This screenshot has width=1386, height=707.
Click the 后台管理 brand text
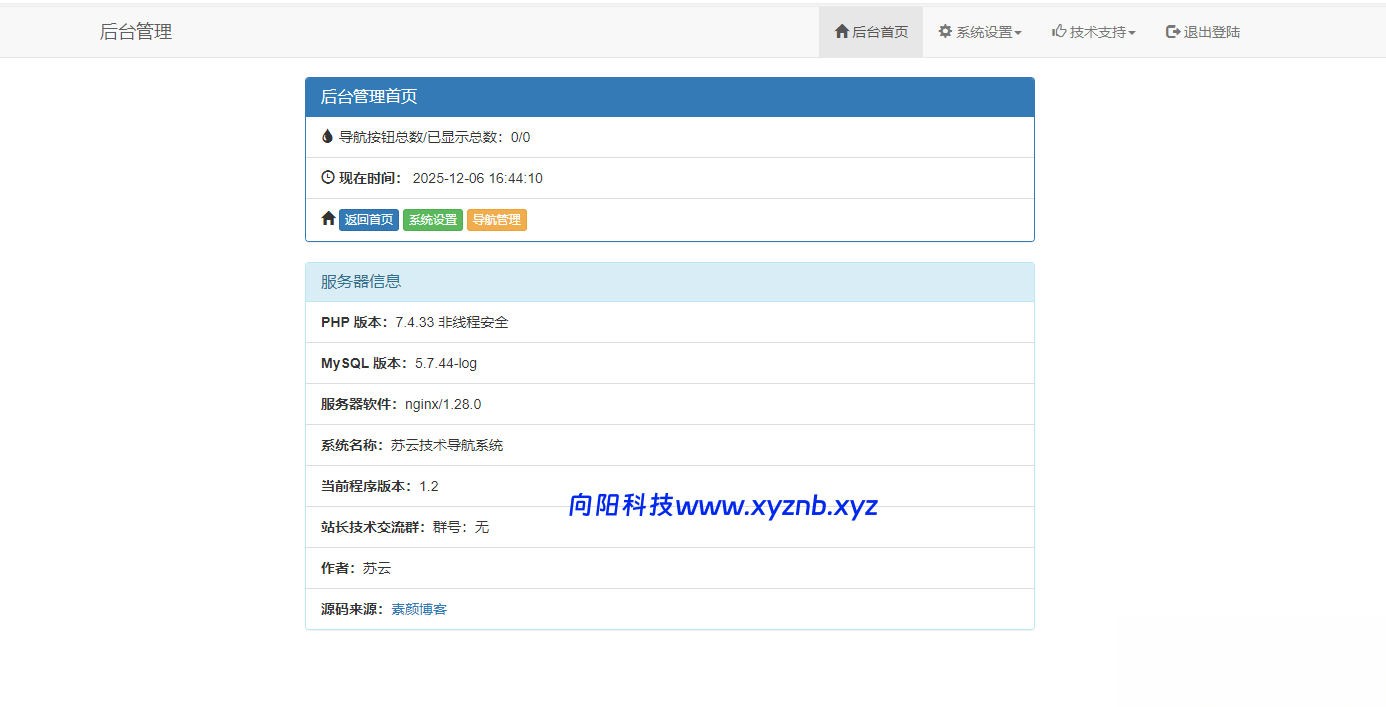(x=135, y=31)
